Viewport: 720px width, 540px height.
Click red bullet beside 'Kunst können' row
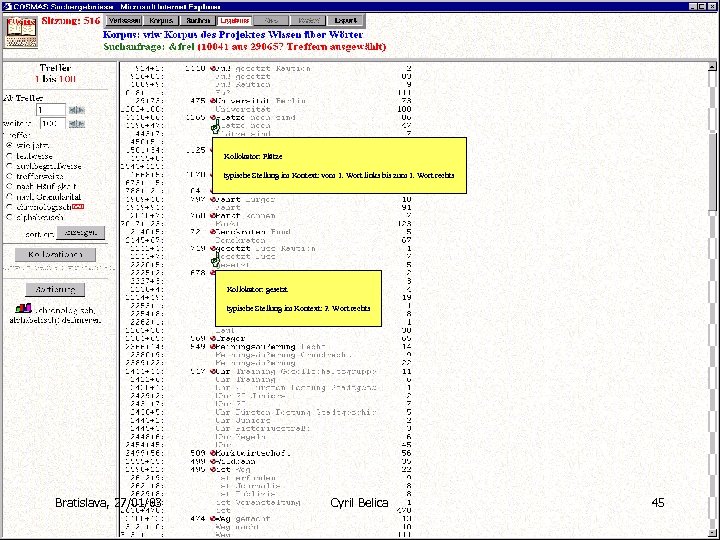click(213, 216)
